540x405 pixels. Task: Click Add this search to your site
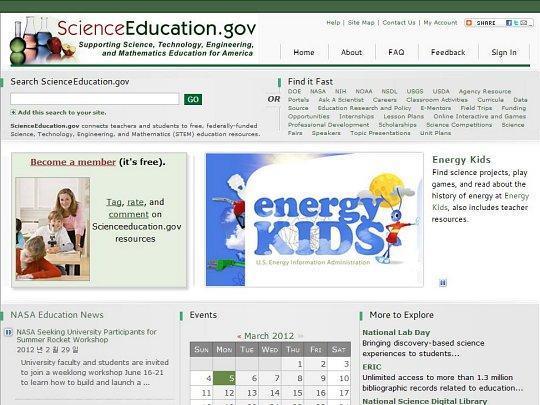[62, 112]
